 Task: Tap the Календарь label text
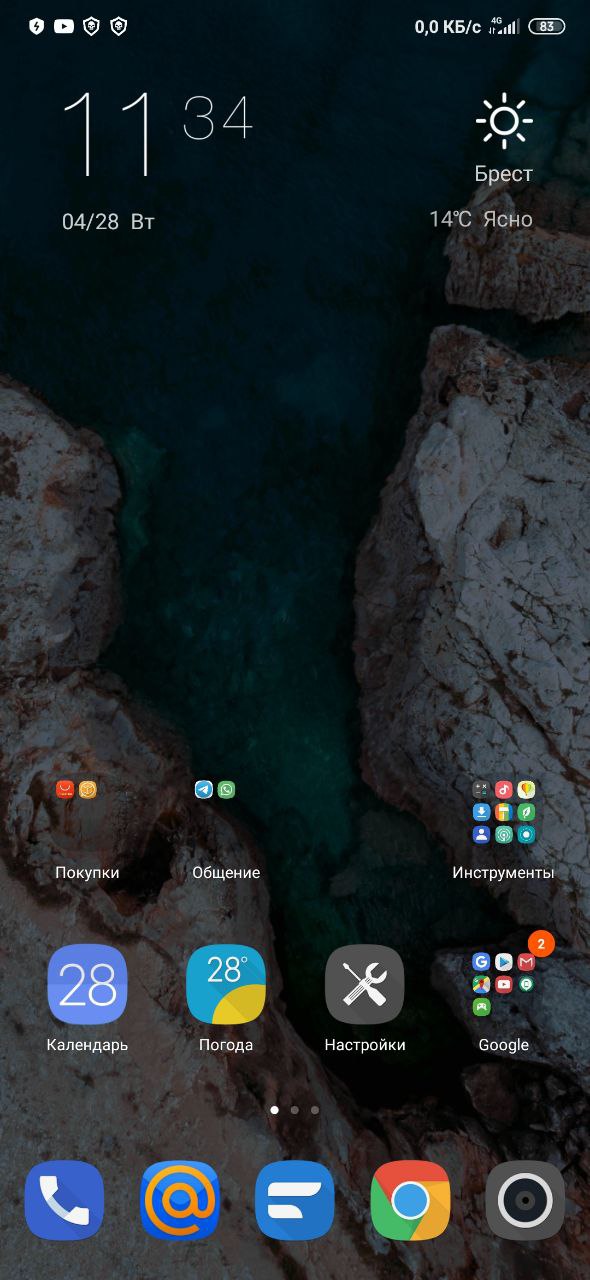(x=88, y=1045)
